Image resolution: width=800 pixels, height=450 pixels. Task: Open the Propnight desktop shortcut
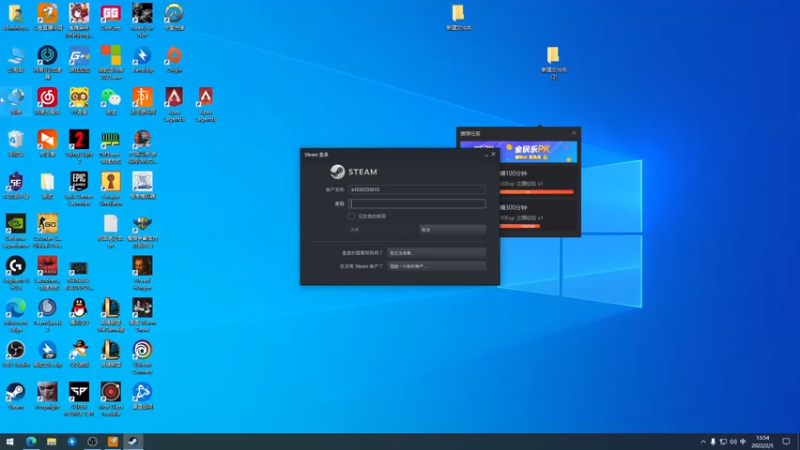click(47, 396)
